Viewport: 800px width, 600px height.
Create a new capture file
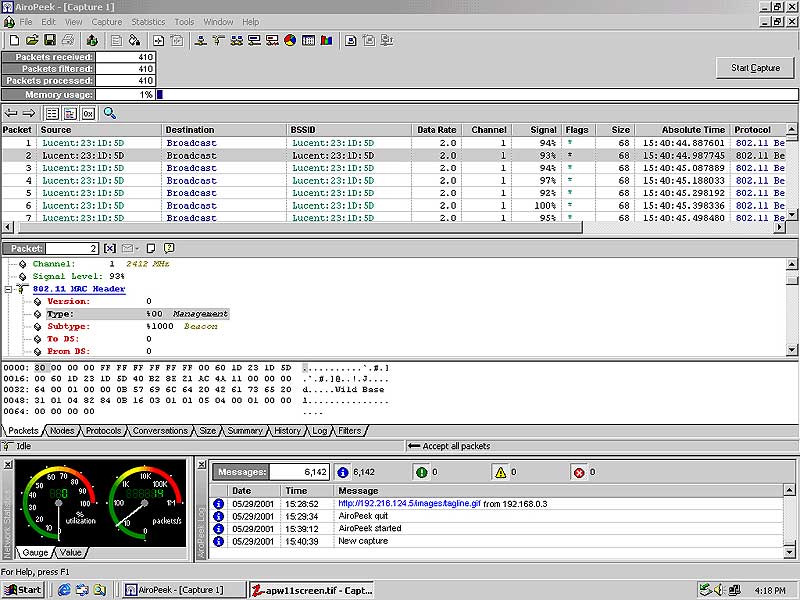14,40
